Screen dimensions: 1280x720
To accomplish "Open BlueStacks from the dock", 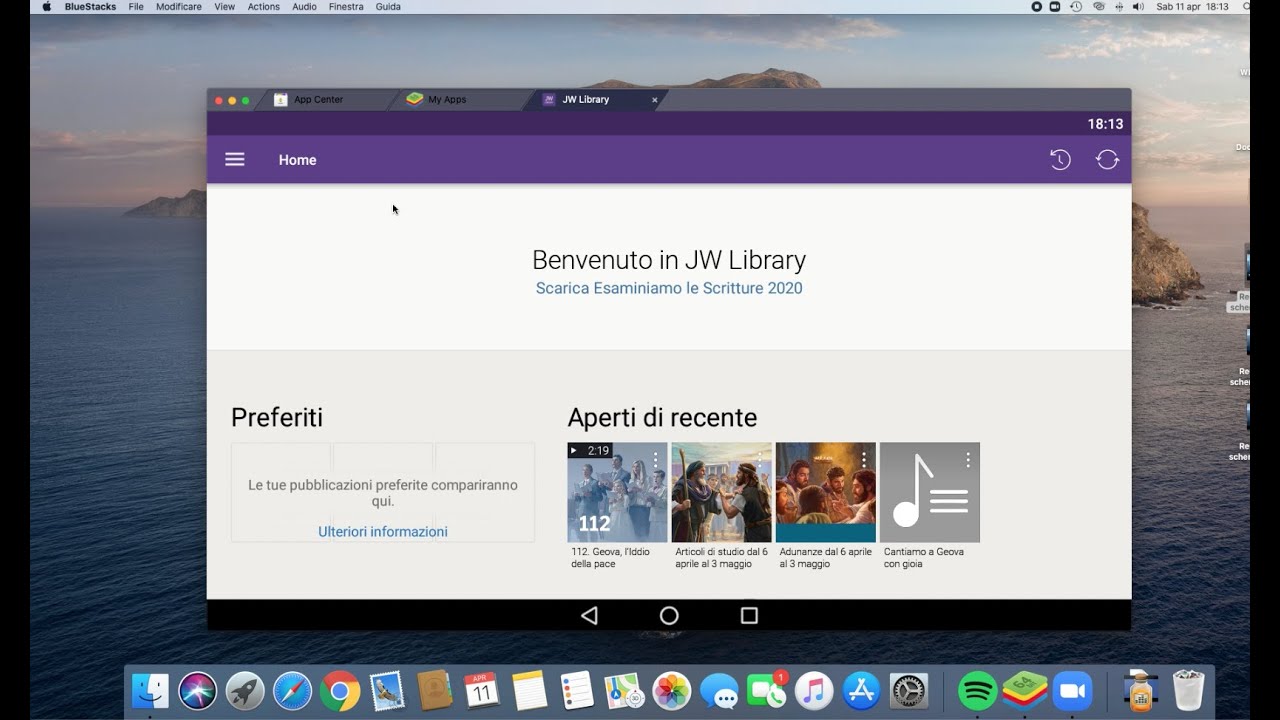I will (x=1025, y=691).
